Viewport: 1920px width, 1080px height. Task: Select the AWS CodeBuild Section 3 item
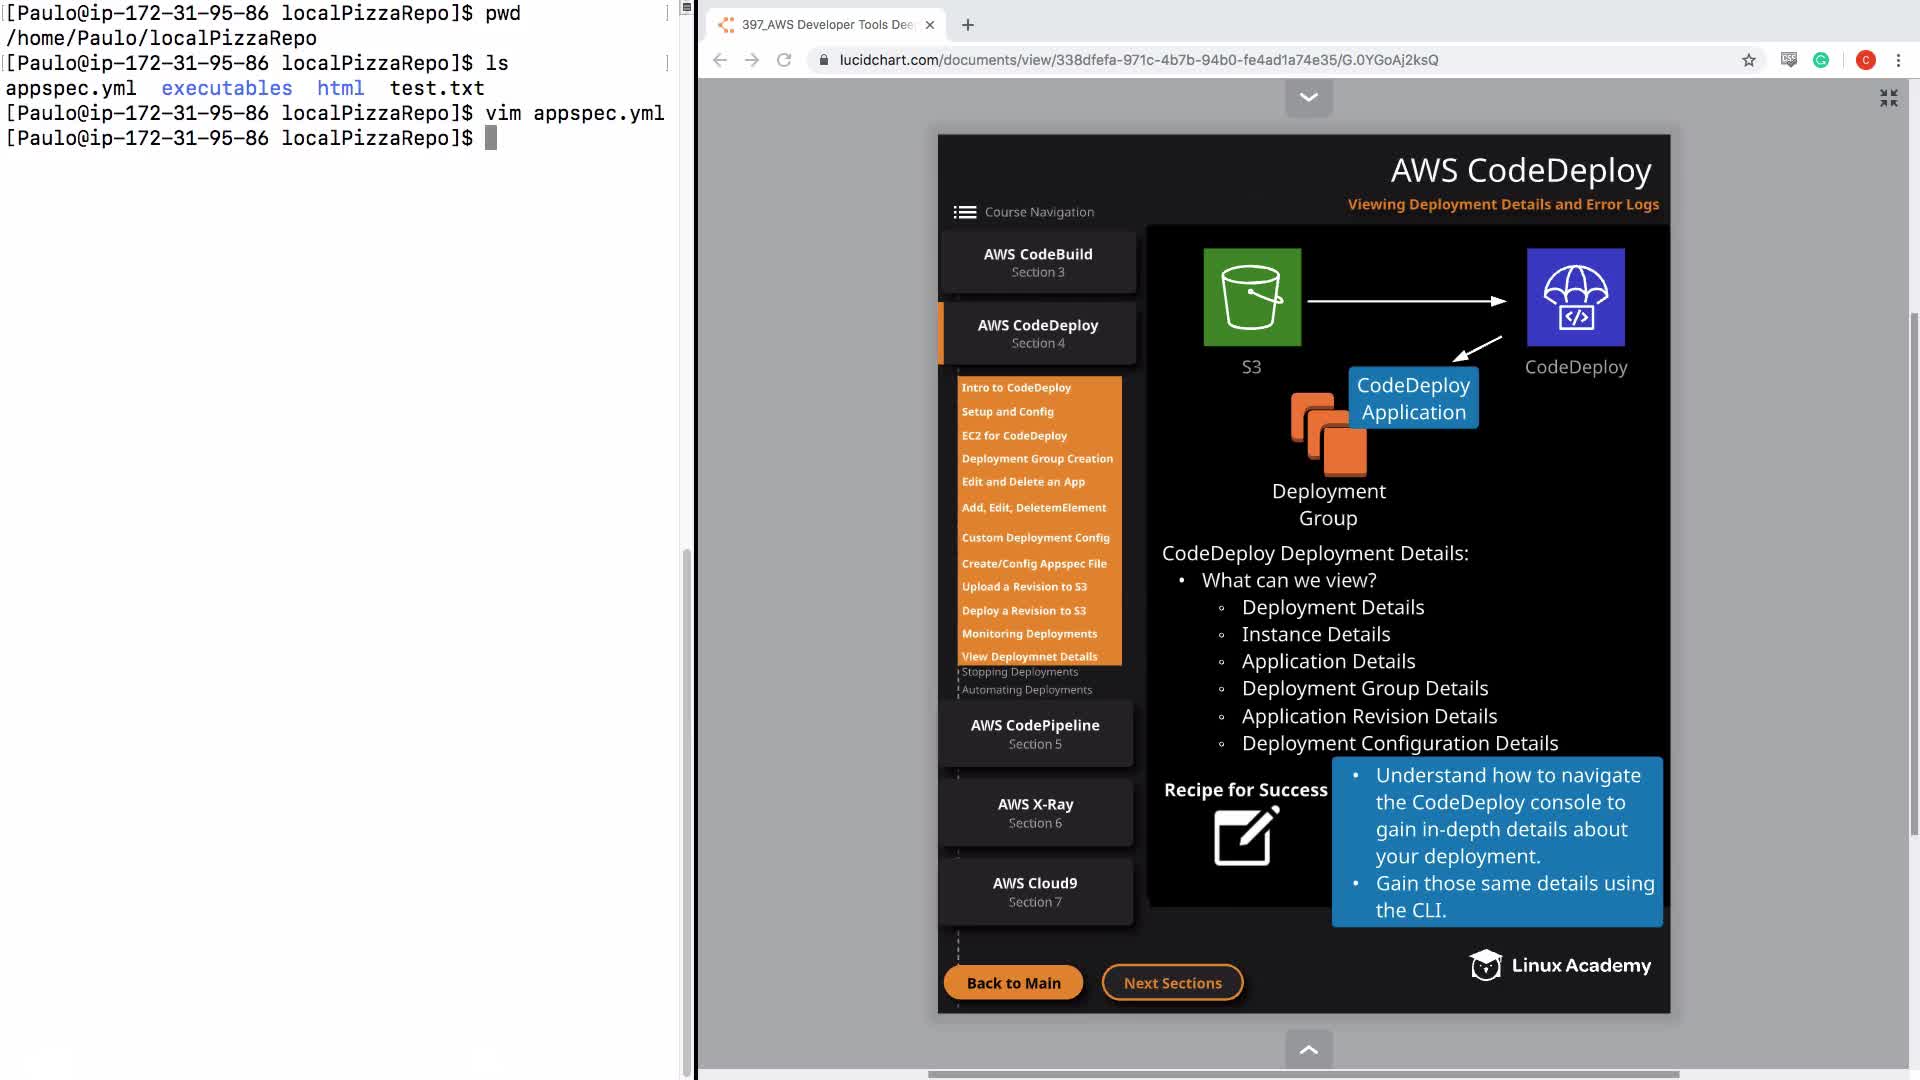[x=1037, y=262]
